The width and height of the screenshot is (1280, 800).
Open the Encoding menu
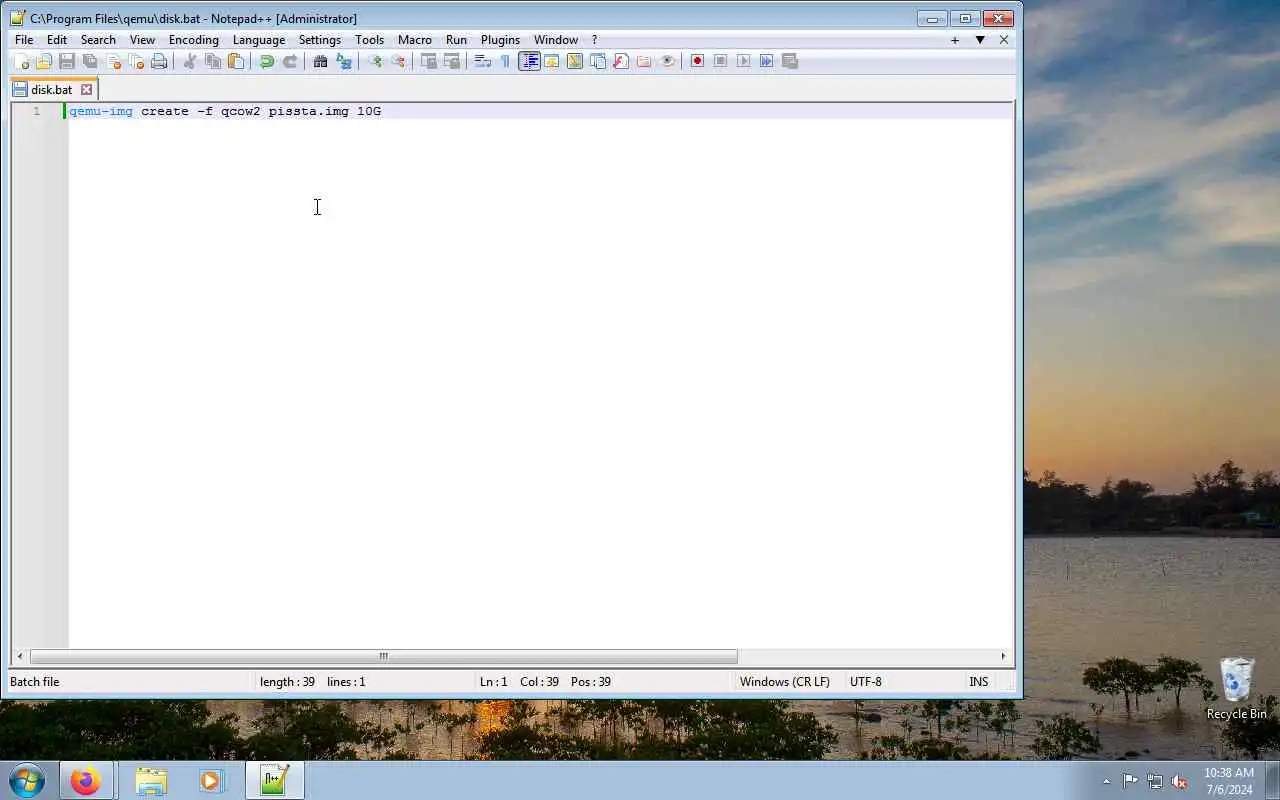194,40
